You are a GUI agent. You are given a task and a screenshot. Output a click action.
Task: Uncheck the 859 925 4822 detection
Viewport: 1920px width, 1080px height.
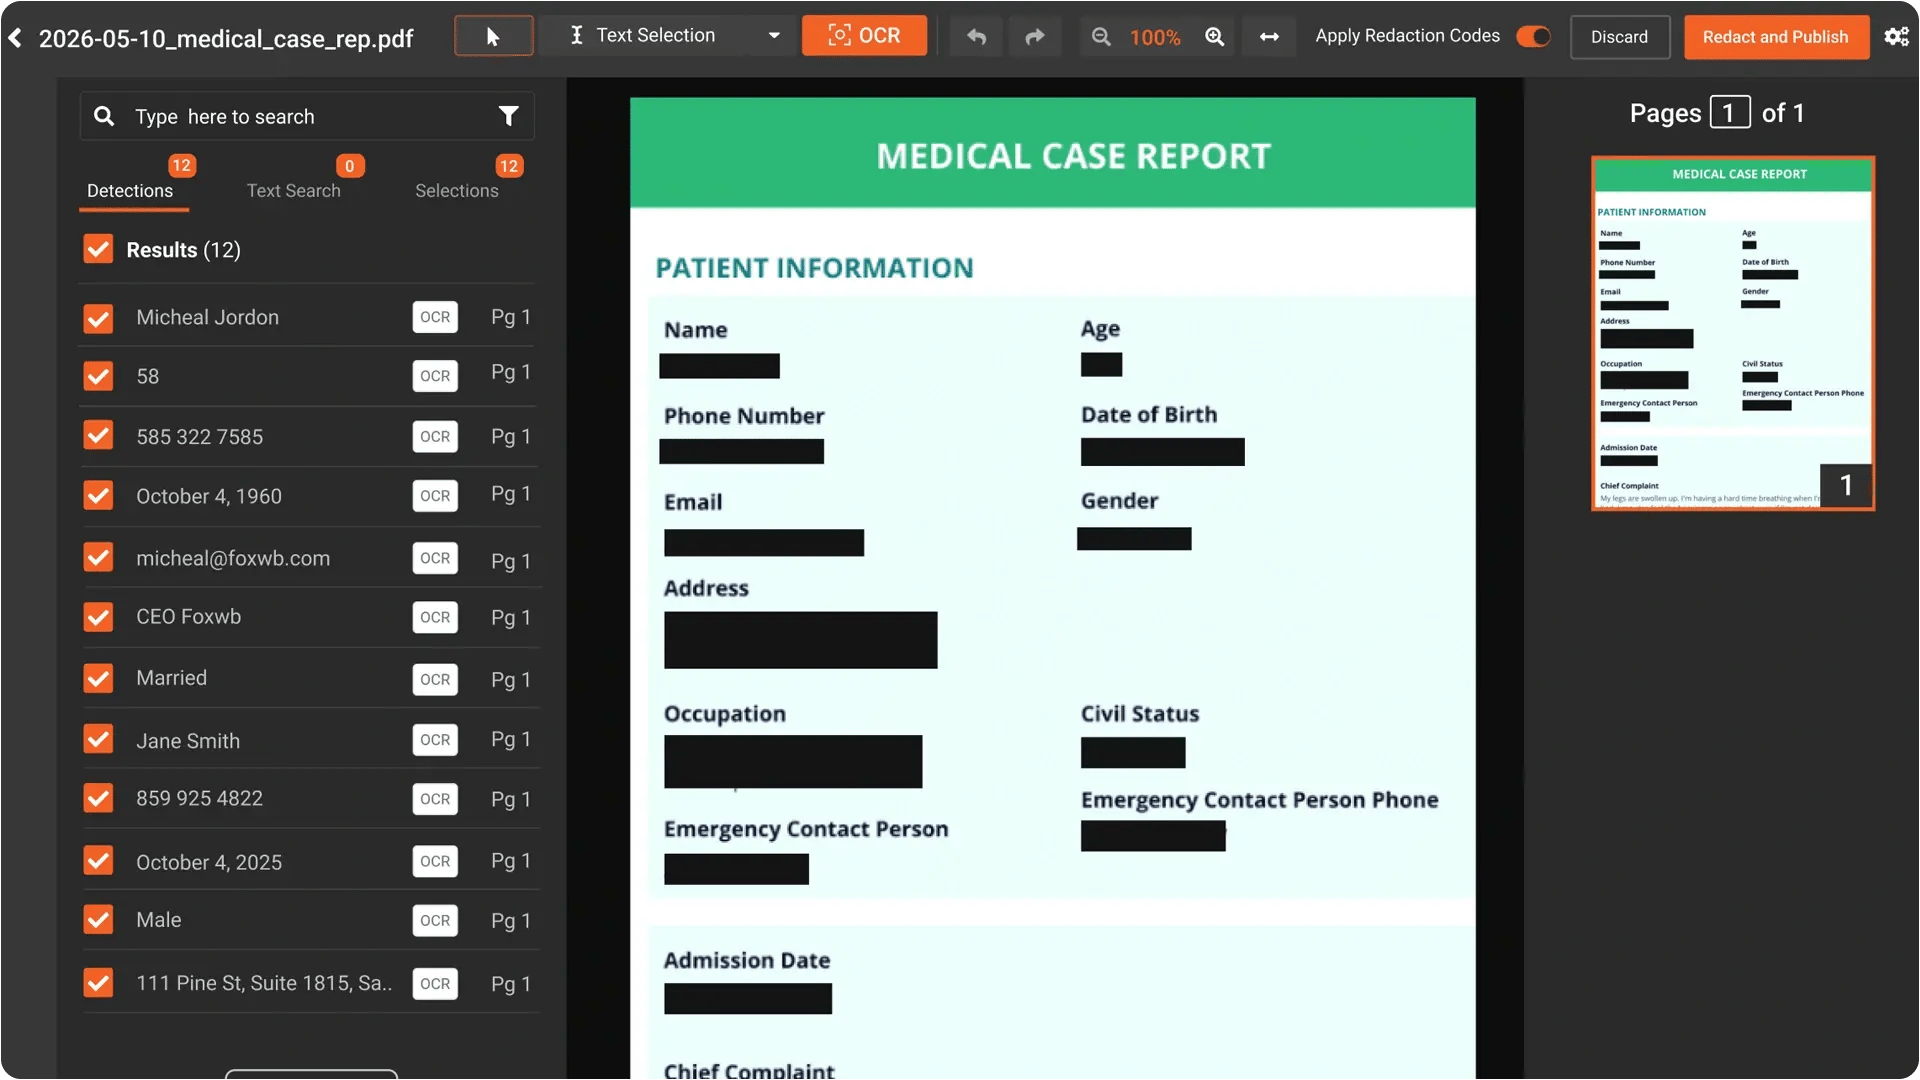click(98, 798)
